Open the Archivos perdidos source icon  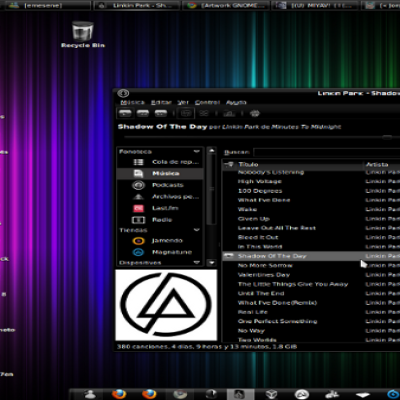[138, 197]
